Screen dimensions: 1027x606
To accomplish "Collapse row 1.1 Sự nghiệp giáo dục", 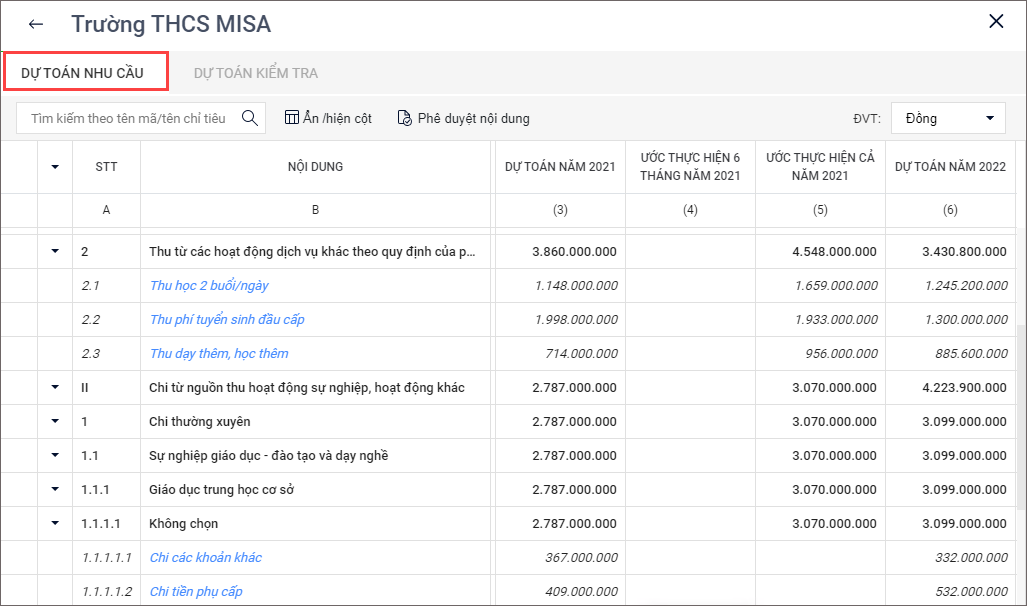I will coord(55,455).
